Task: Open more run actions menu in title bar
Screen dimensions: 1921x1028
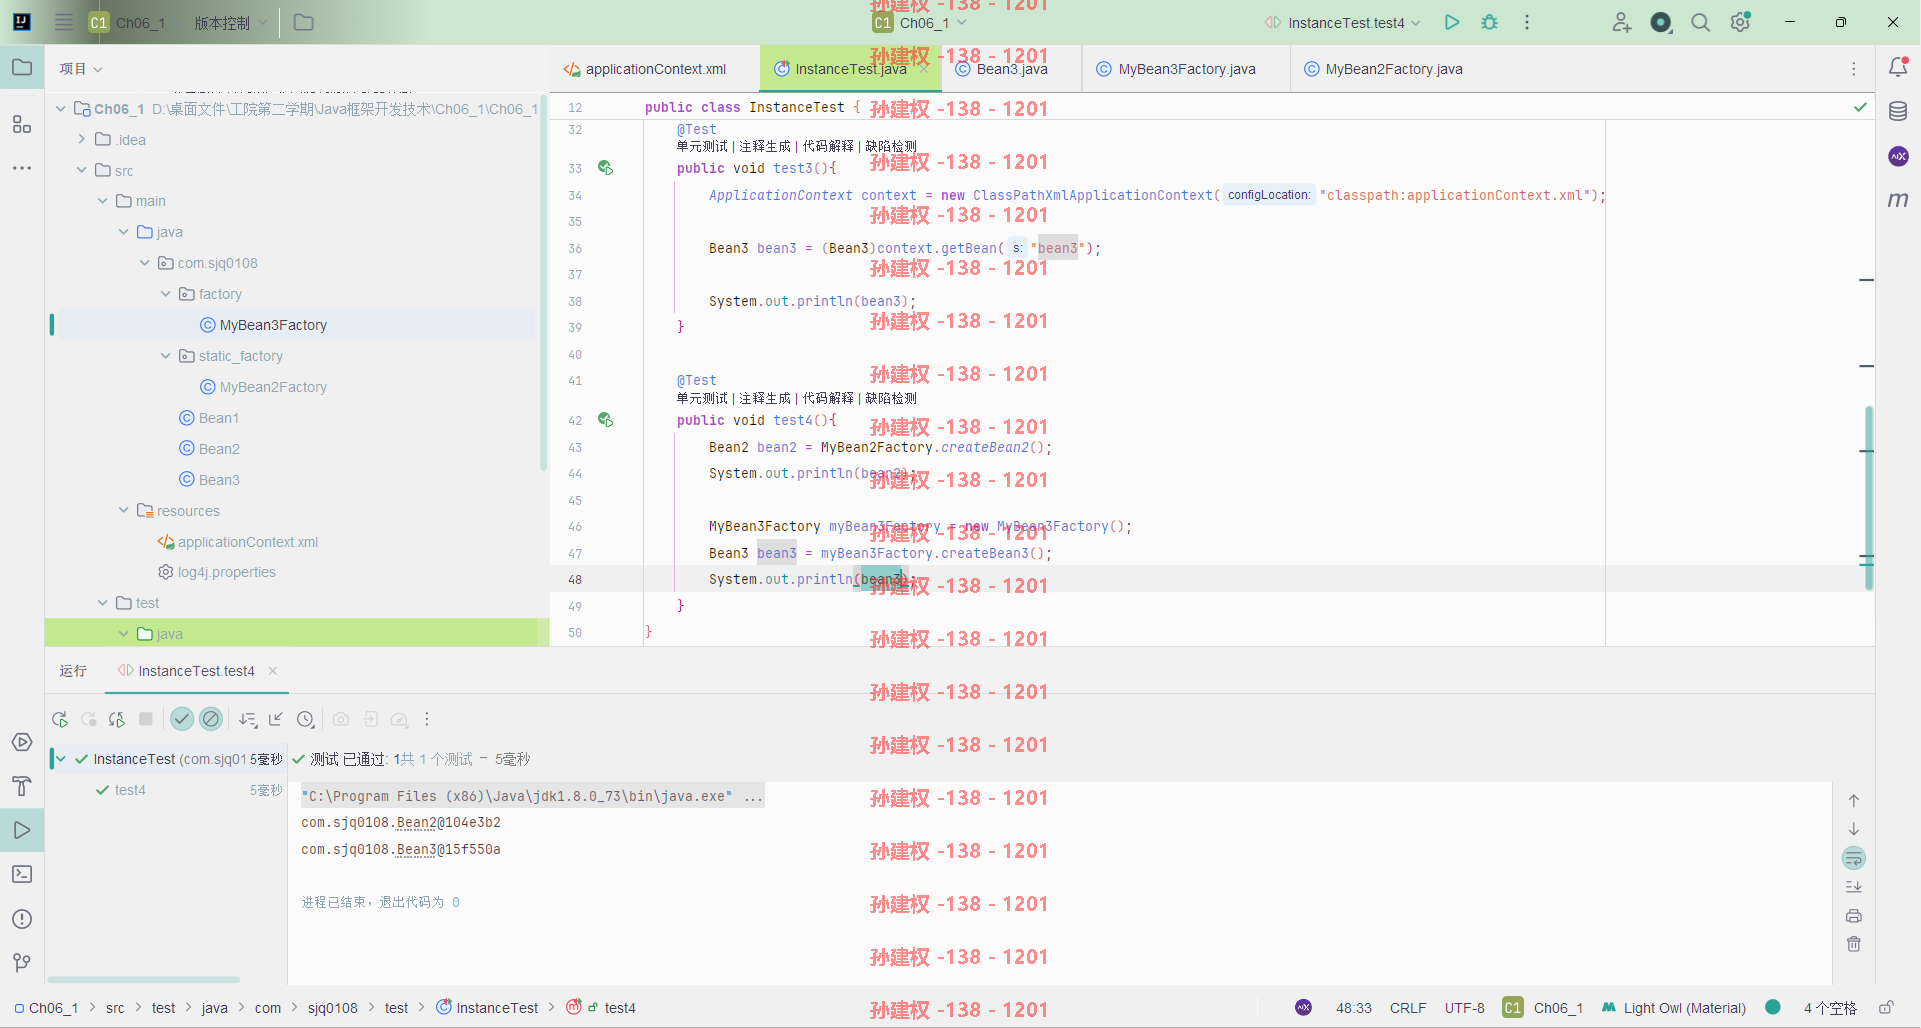Action: click(1527, 22)
